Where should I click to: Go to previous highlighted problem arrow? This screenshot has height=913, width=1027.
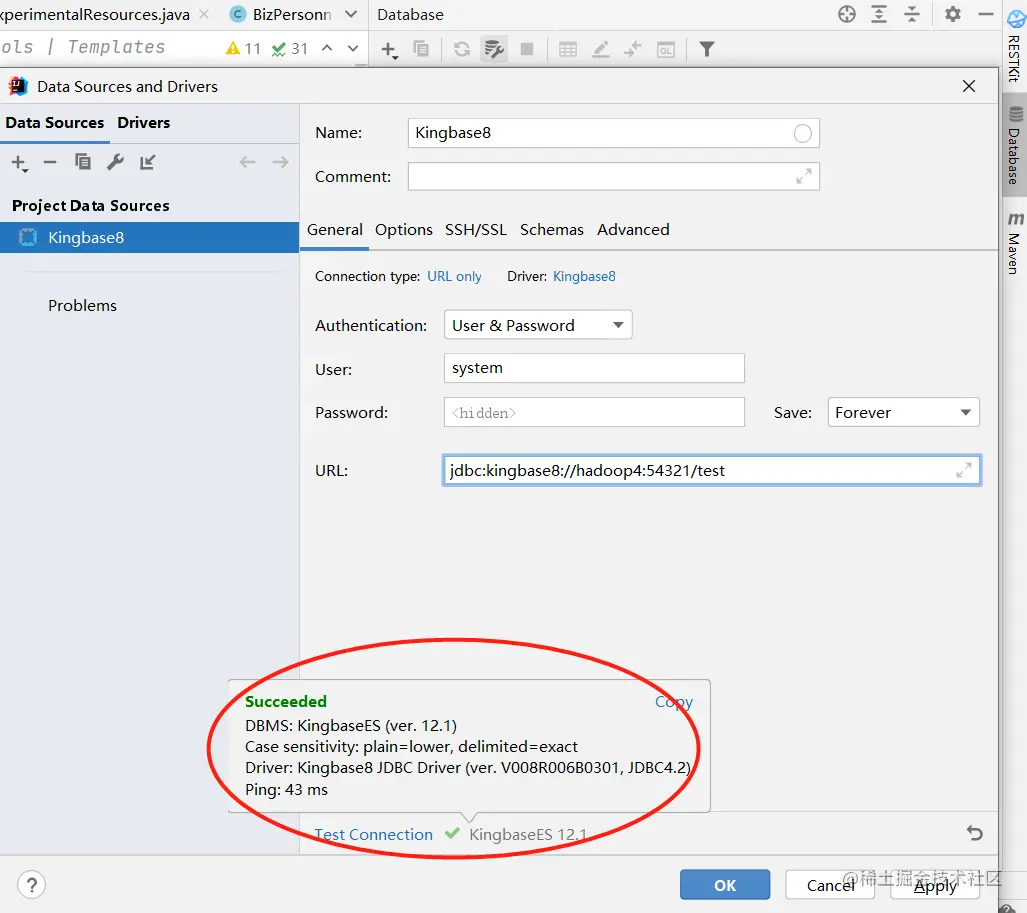[327, 48]
